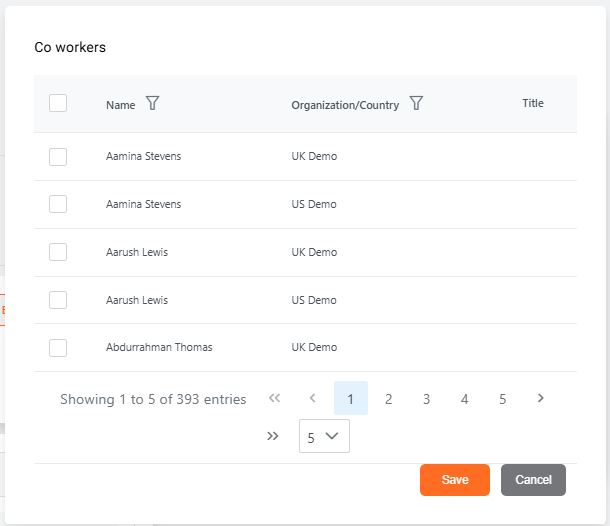
Task: Switch to page 3
Action: click(x=426, y=399)
